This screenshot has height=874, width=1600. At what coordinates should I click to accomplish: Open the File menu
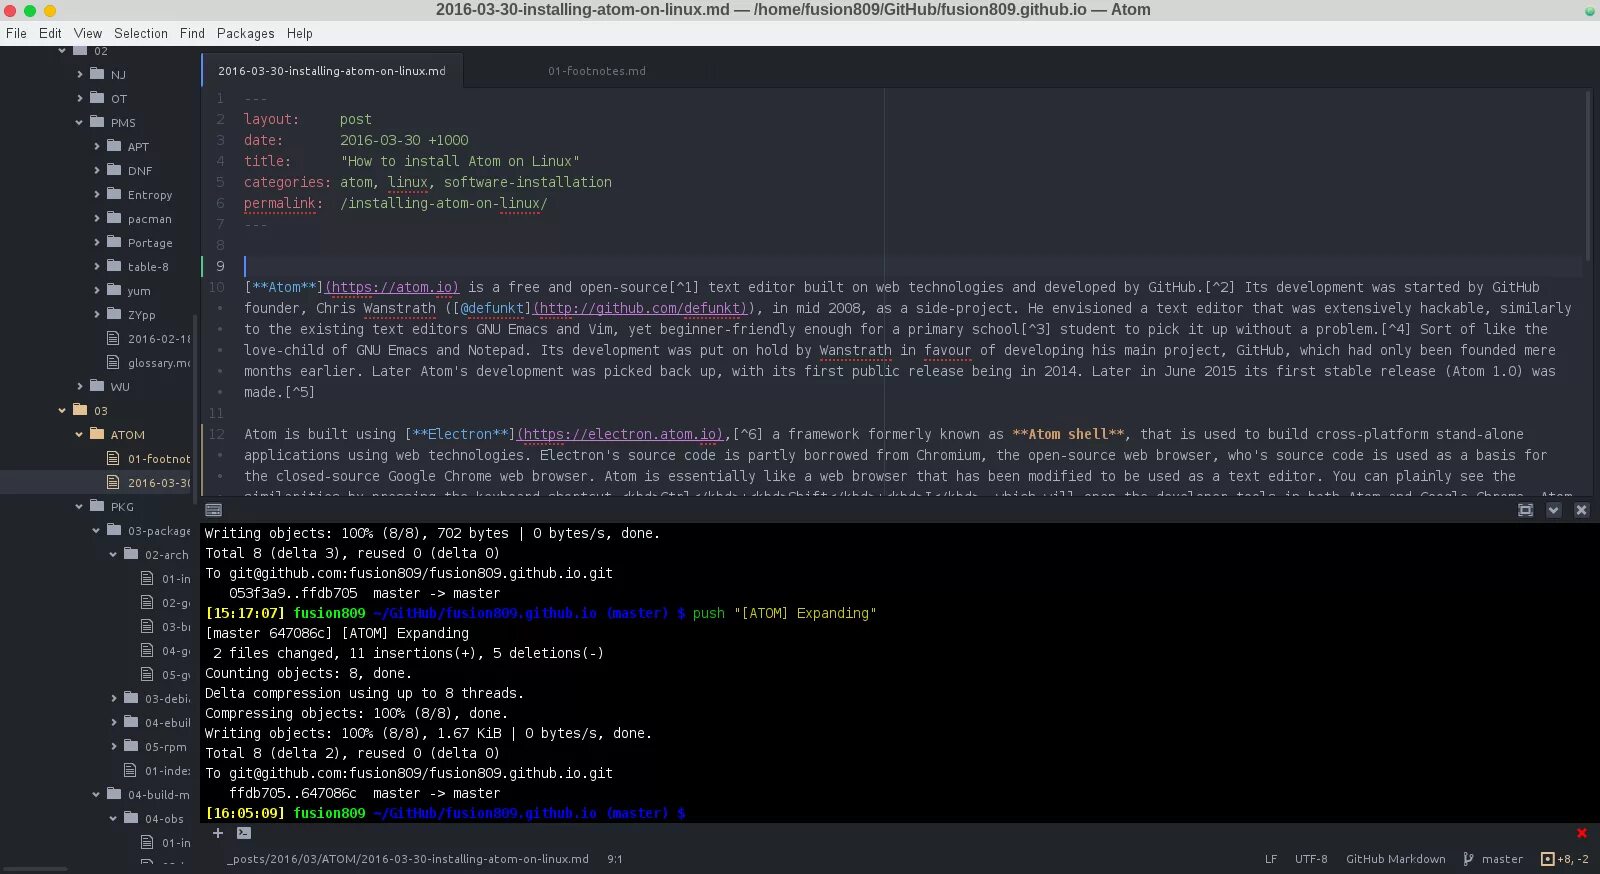click(x=16, y=33)
